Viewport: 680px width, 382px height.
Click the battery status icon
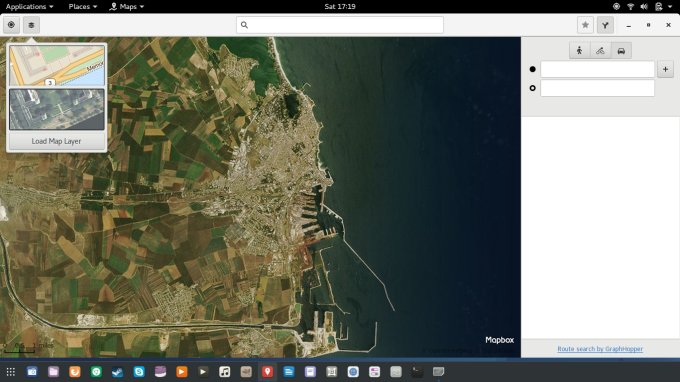coord(659,7)
